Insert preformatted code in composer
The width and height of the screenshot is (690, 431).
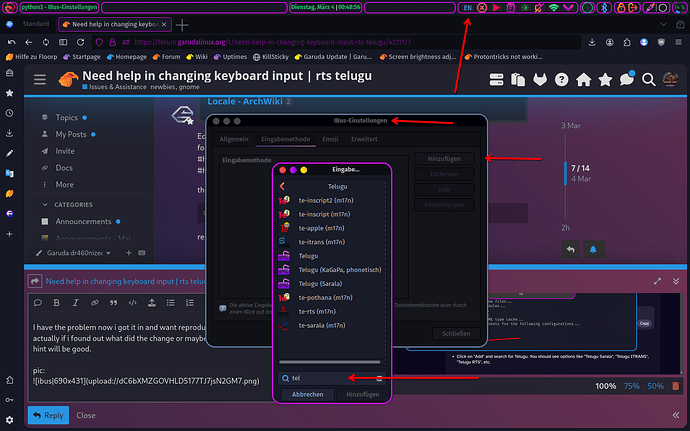coord(132,302)
